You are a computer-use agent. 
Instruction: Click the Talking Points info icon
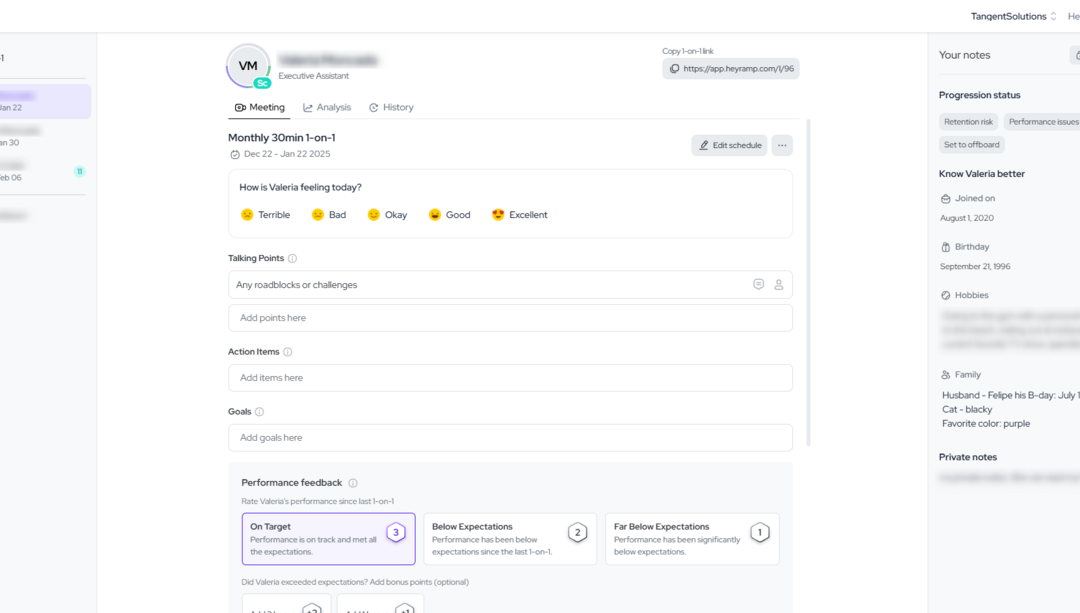293,259
